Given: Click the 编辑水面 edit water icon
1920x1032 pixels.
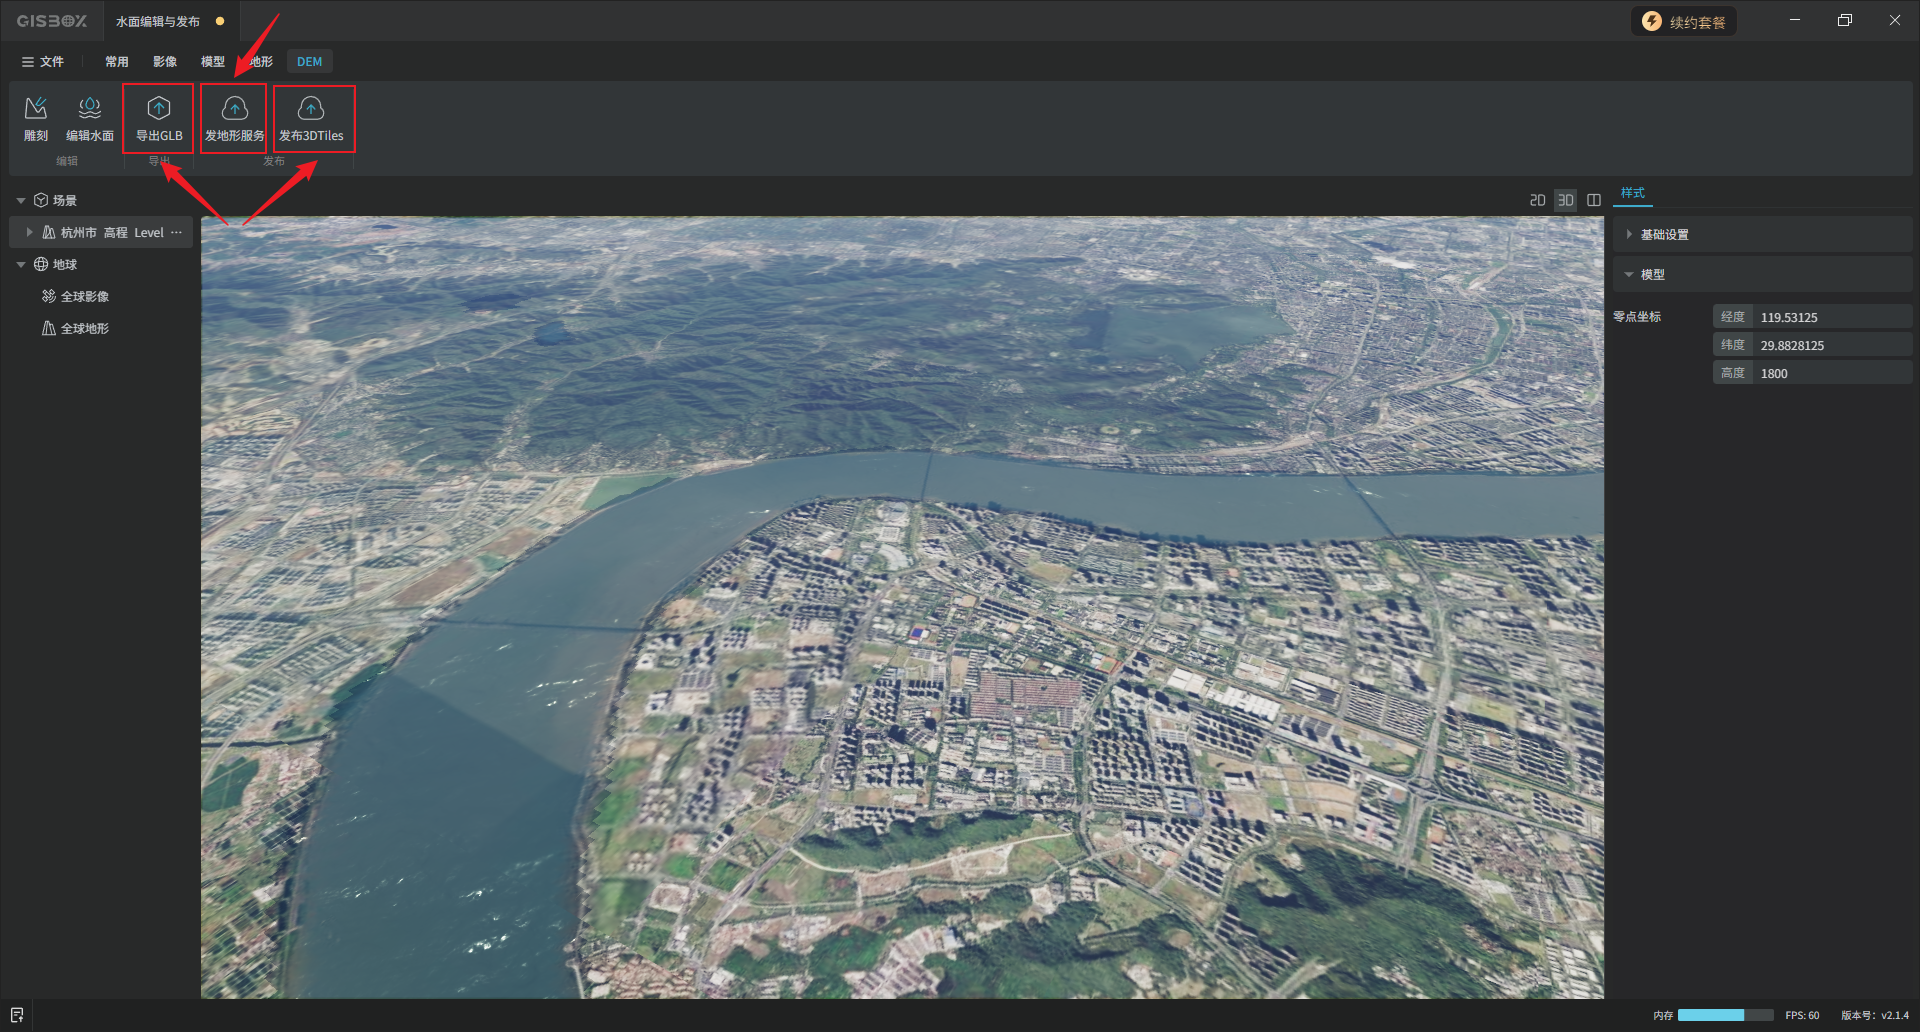Looking at the screenshot, I should tap(90, 118).
